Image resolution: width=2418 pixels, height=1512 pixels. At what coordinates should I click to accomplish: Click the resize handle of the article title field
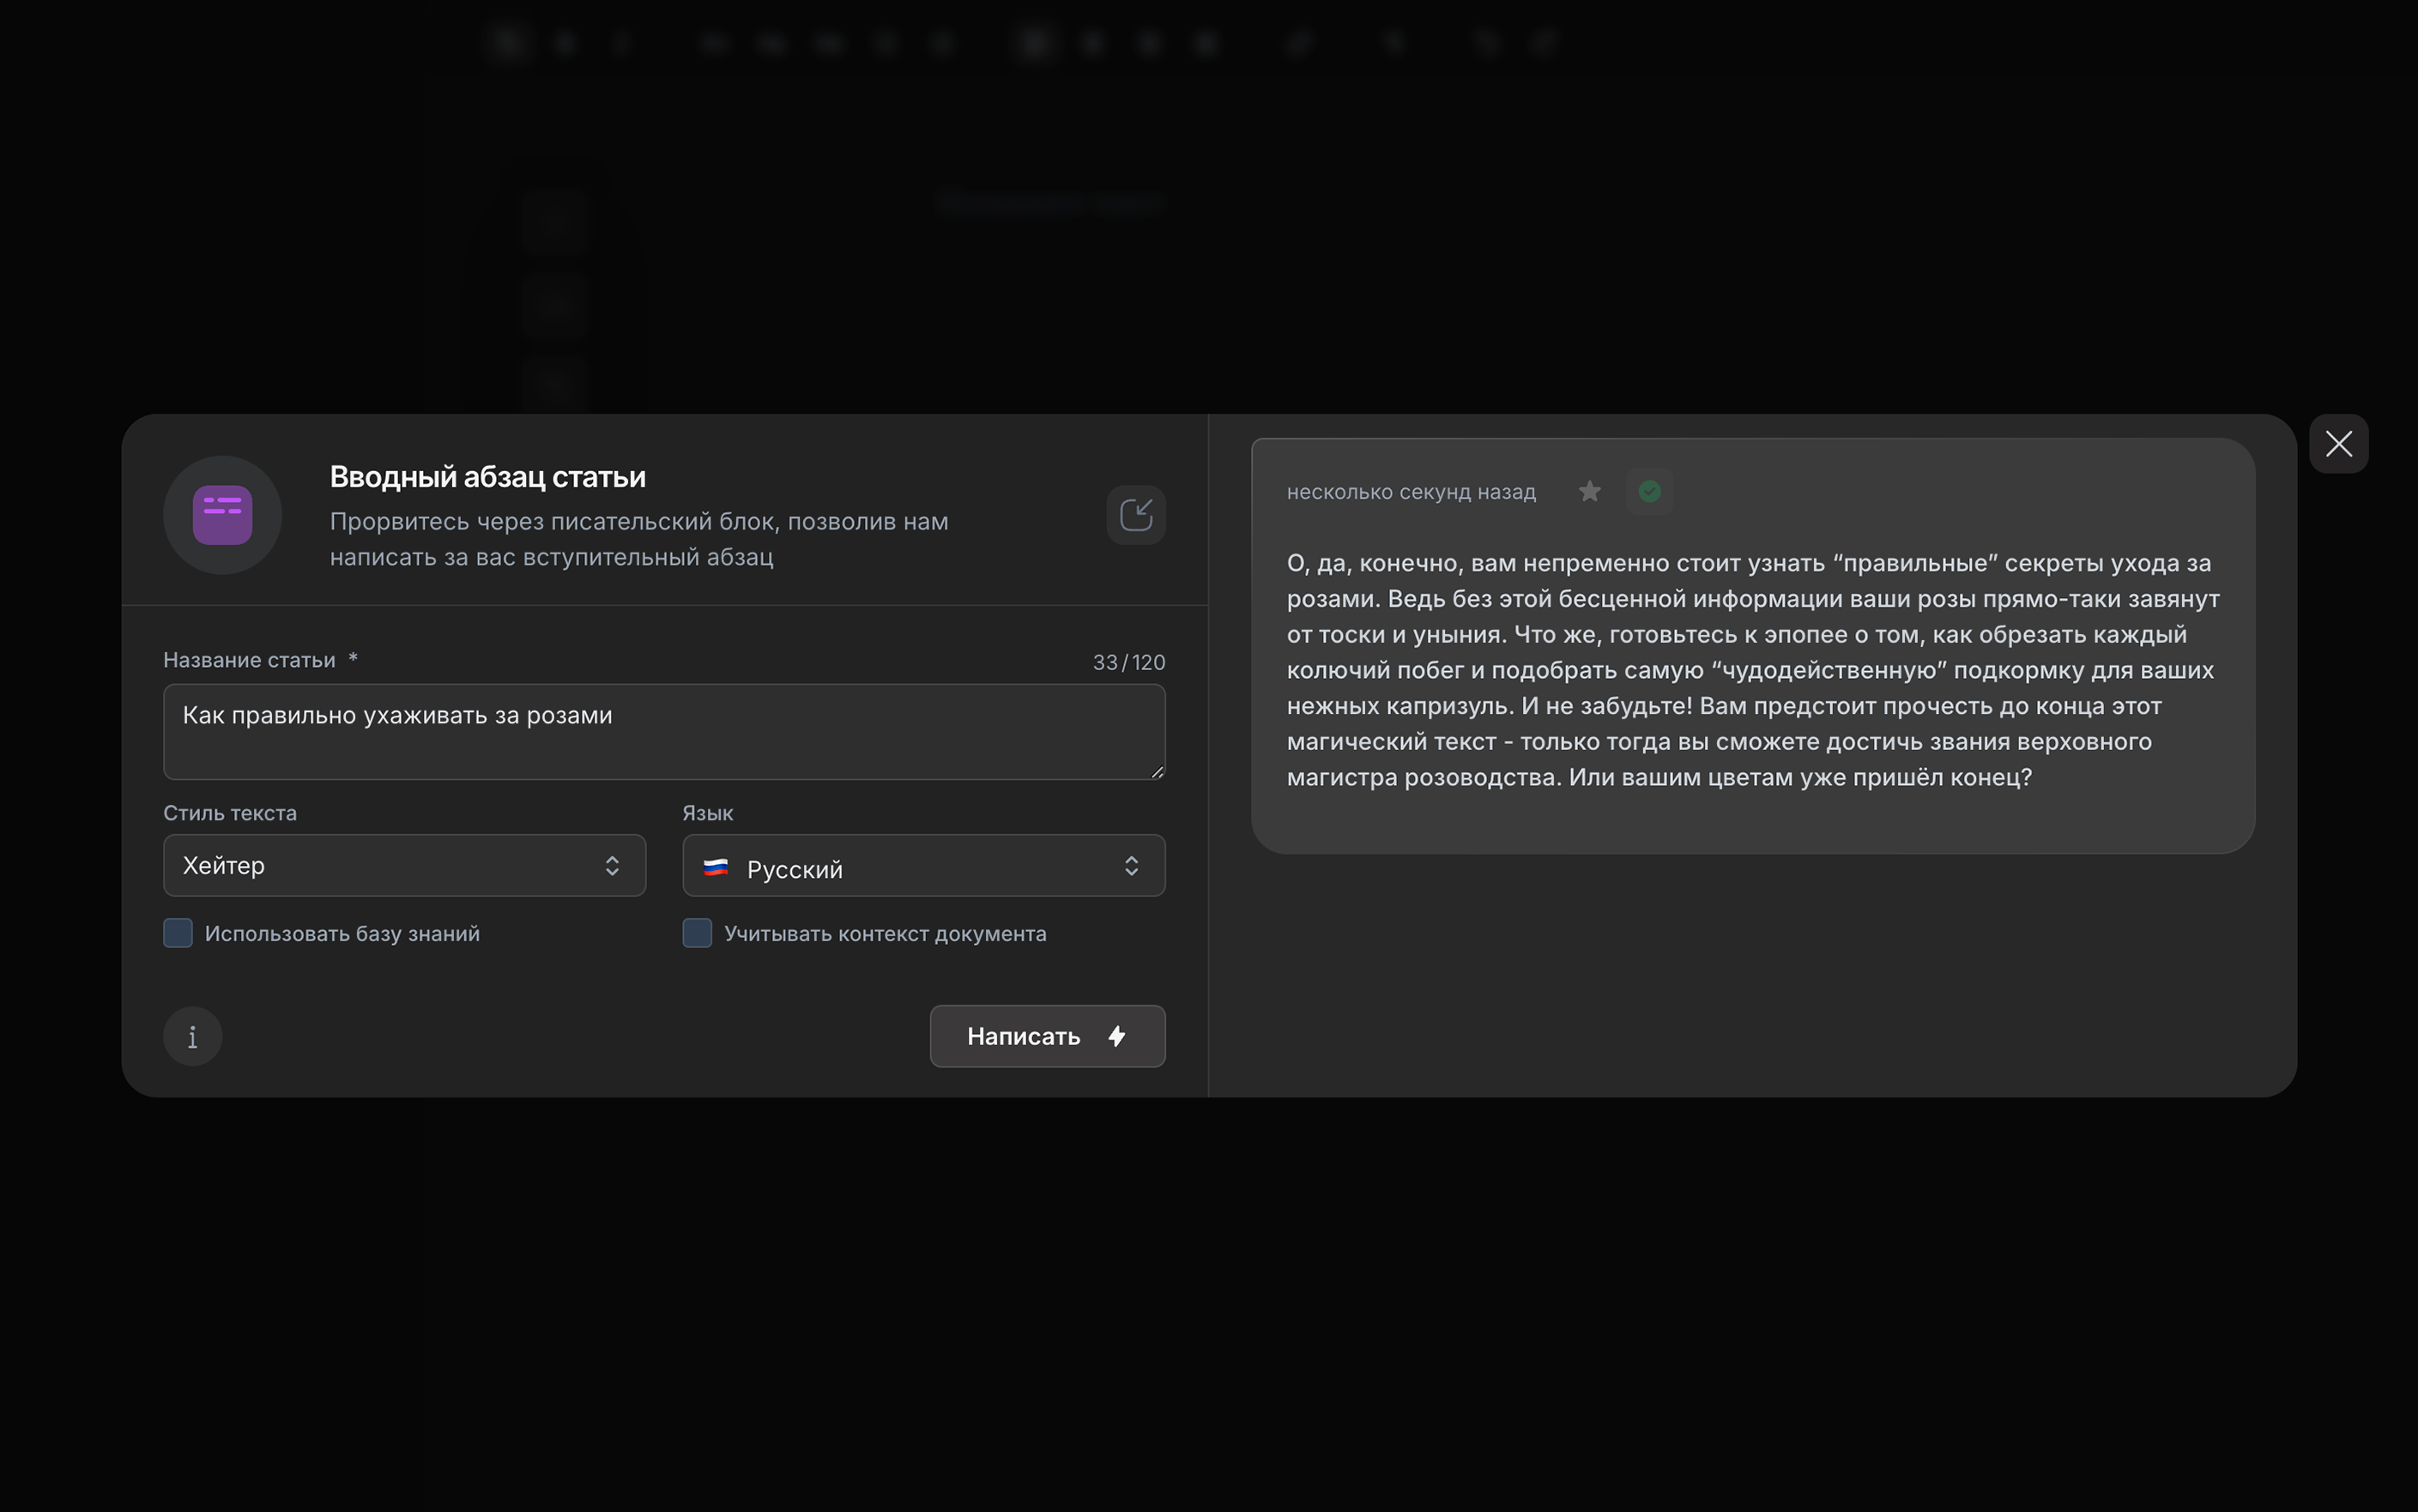tap(1158, 772)
